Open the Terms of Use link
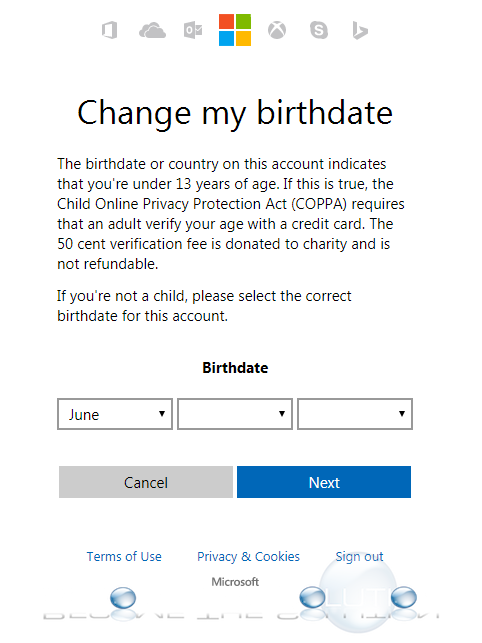The image size is (482, 643). pyautogui.click(x=124, y=556)
